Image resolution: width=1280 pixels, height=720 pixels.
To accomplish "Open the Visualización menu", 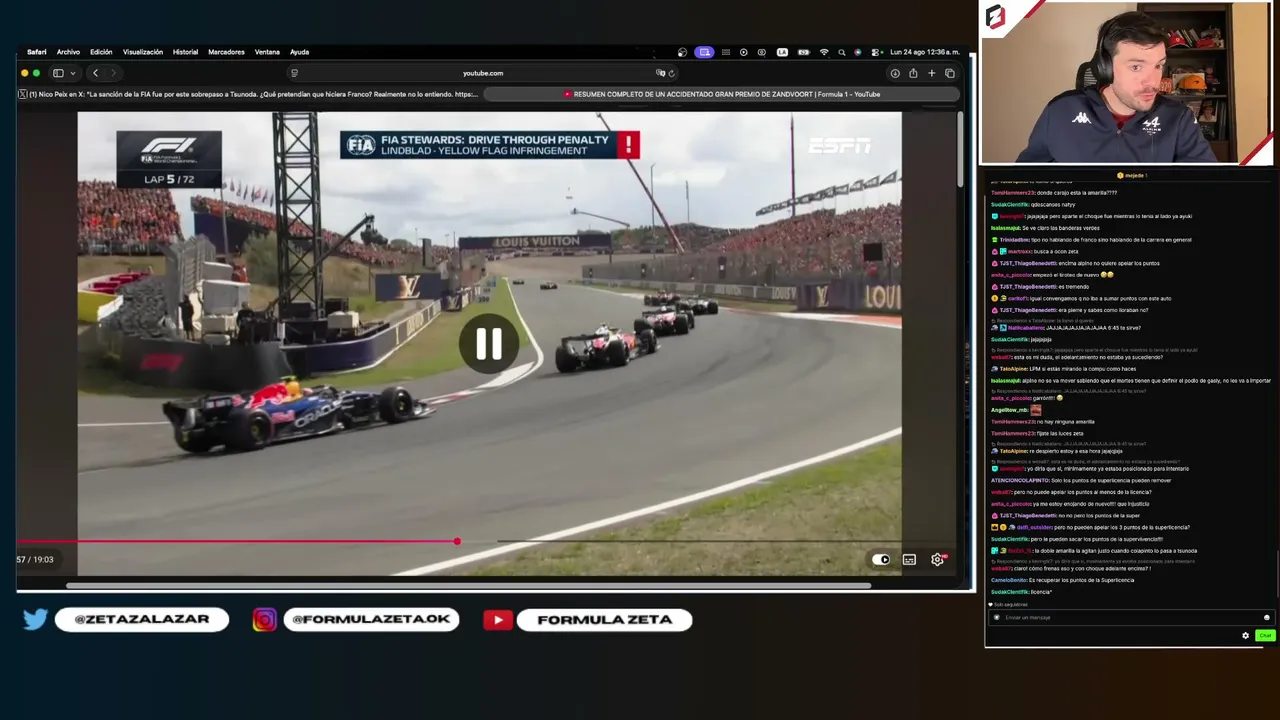I will (143, 52).
